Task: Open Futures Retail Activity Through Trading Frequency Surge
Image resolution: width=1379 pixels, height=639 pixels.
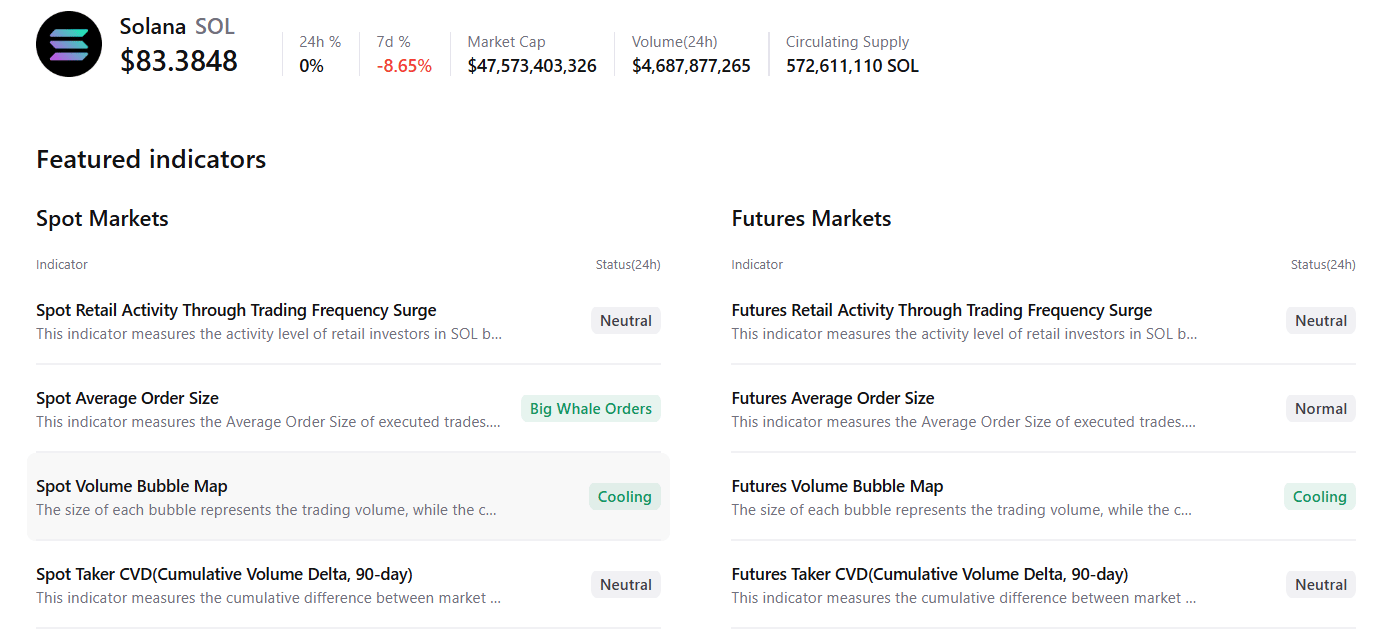Action: [x=941, y=311]
